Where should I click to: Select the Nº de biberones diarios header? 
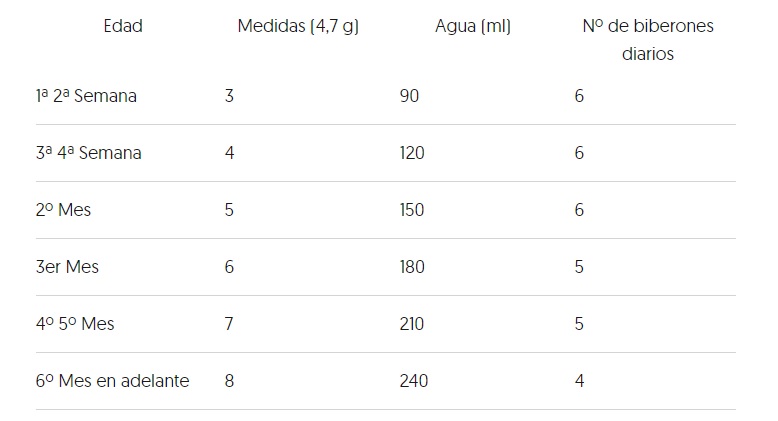click(648, 40)
